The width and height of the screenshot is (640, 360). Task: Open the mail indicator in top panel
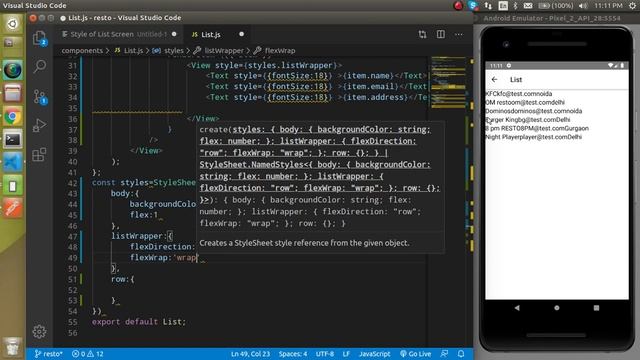click(528, 5)
